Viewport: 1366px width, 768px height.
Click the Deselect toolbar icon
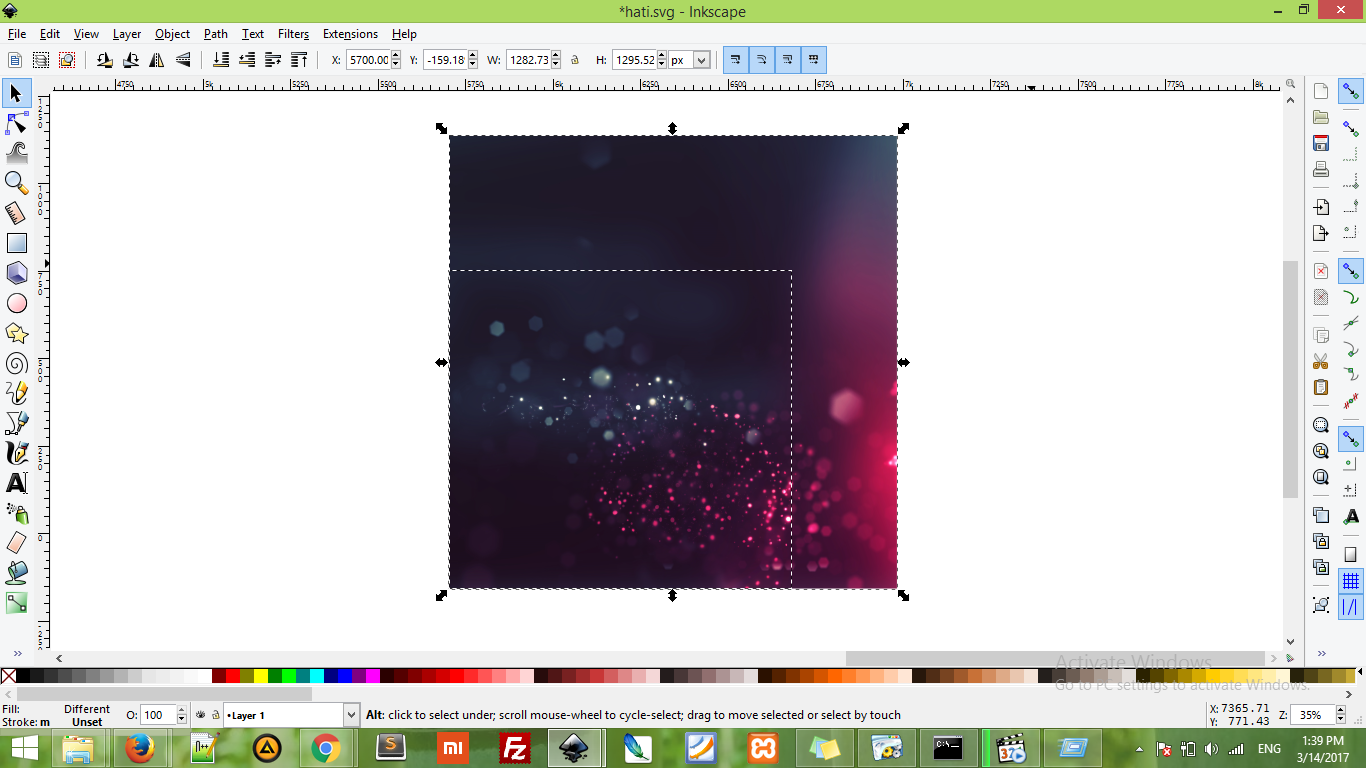pos(67,60)
